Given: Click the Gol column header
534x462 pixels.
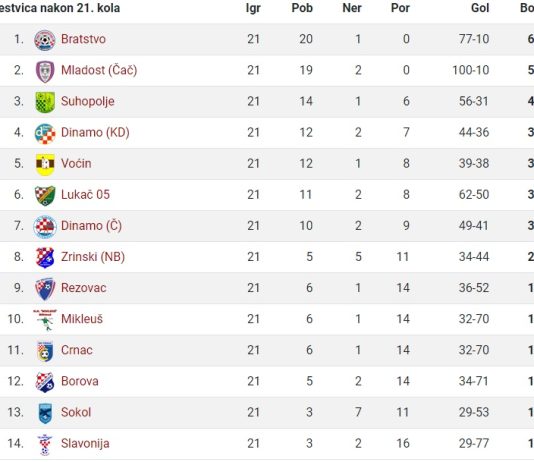Looking at the screenshot, I should 480,8.
